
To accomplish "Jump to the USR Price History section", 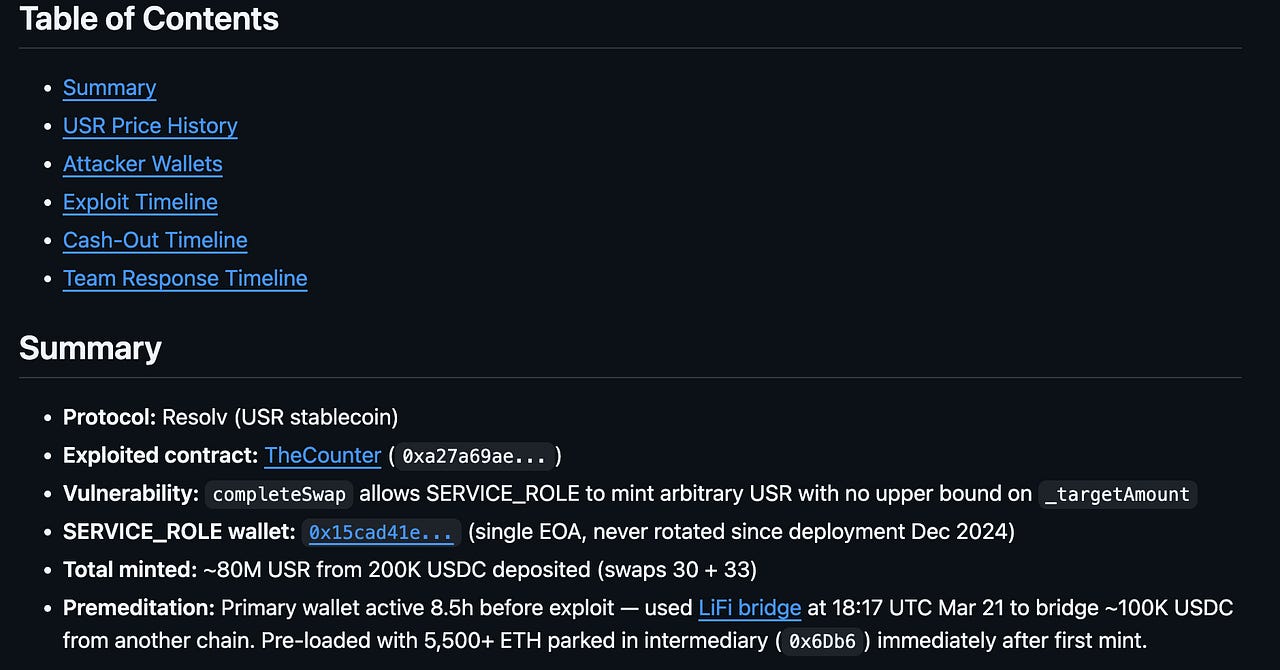I will point(150,126).
